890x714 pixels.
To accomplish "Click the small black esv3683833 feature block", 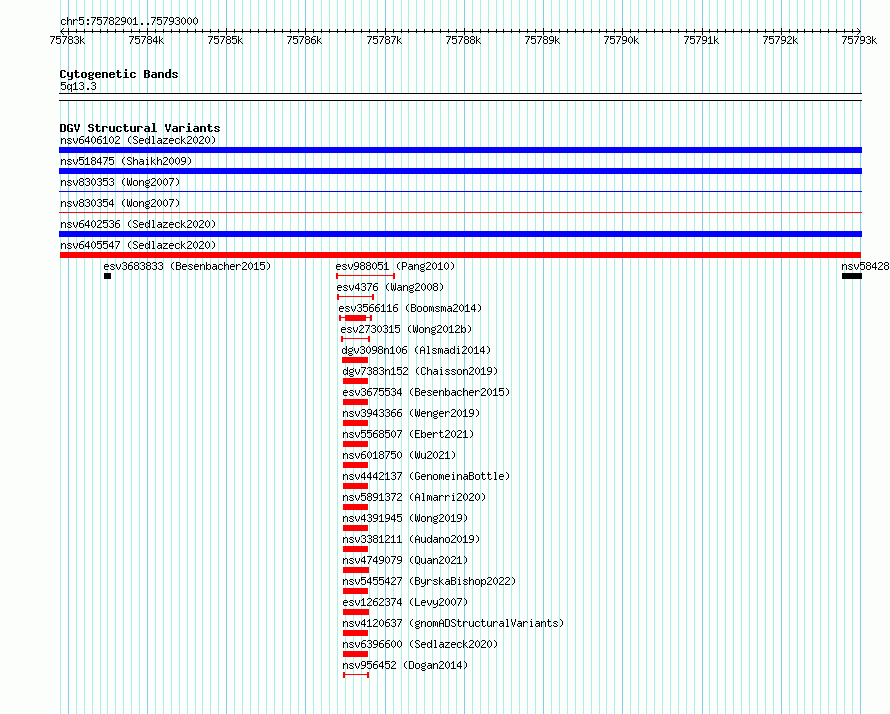I will coord(107,276).
